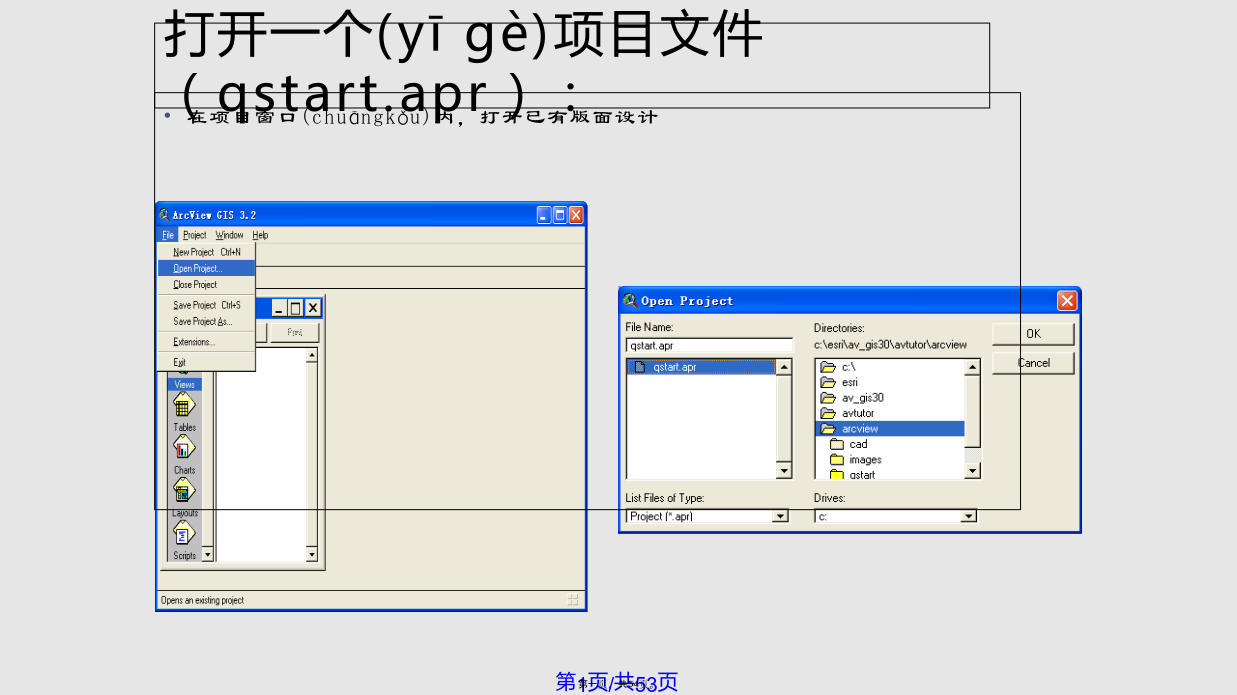Viewport: 1237px width, 695px height.
Task: Select the c:\ directory entry
Action: pyautogui.click(x=890, y=367)
